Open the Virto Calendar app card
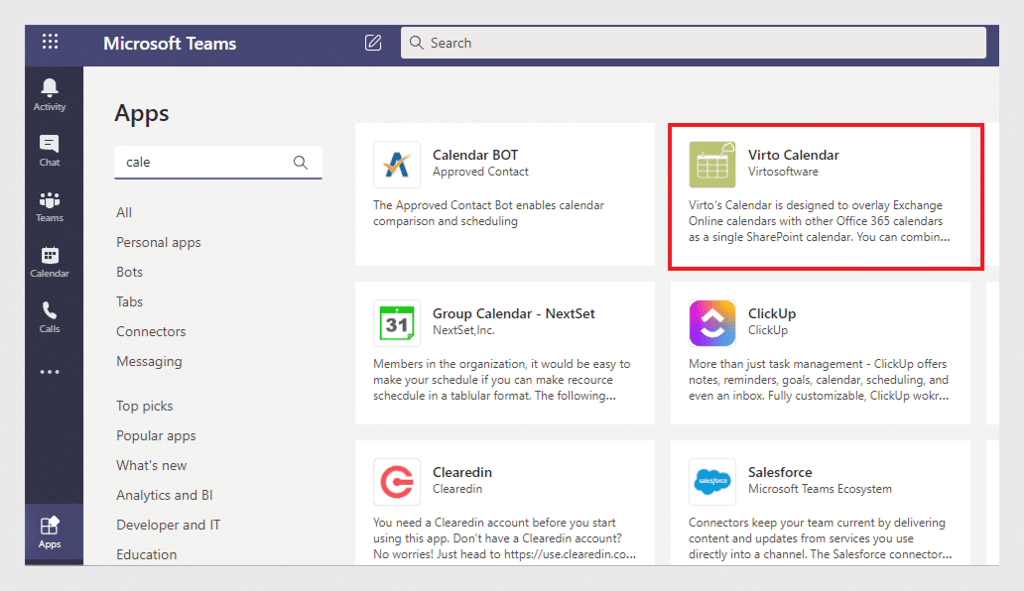Image resolution: width=1024 pixels, height=591 pixels. click(x=825, y=196)
